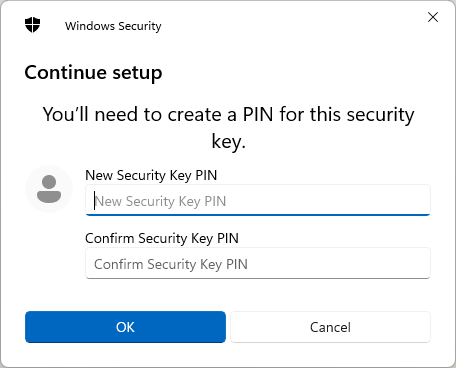Click the 'You'll need to create a PIN' message

[x=228, y=128]
